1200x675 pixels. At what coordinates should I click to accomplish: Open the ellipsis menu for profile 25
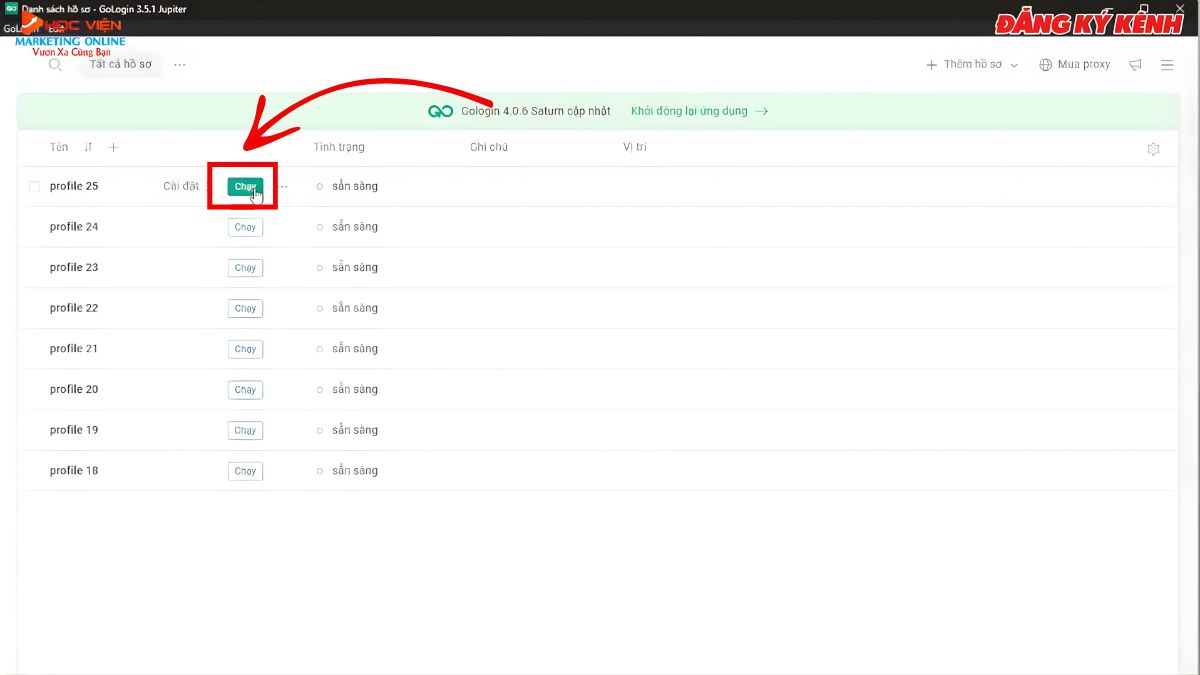tap(284, 186)
